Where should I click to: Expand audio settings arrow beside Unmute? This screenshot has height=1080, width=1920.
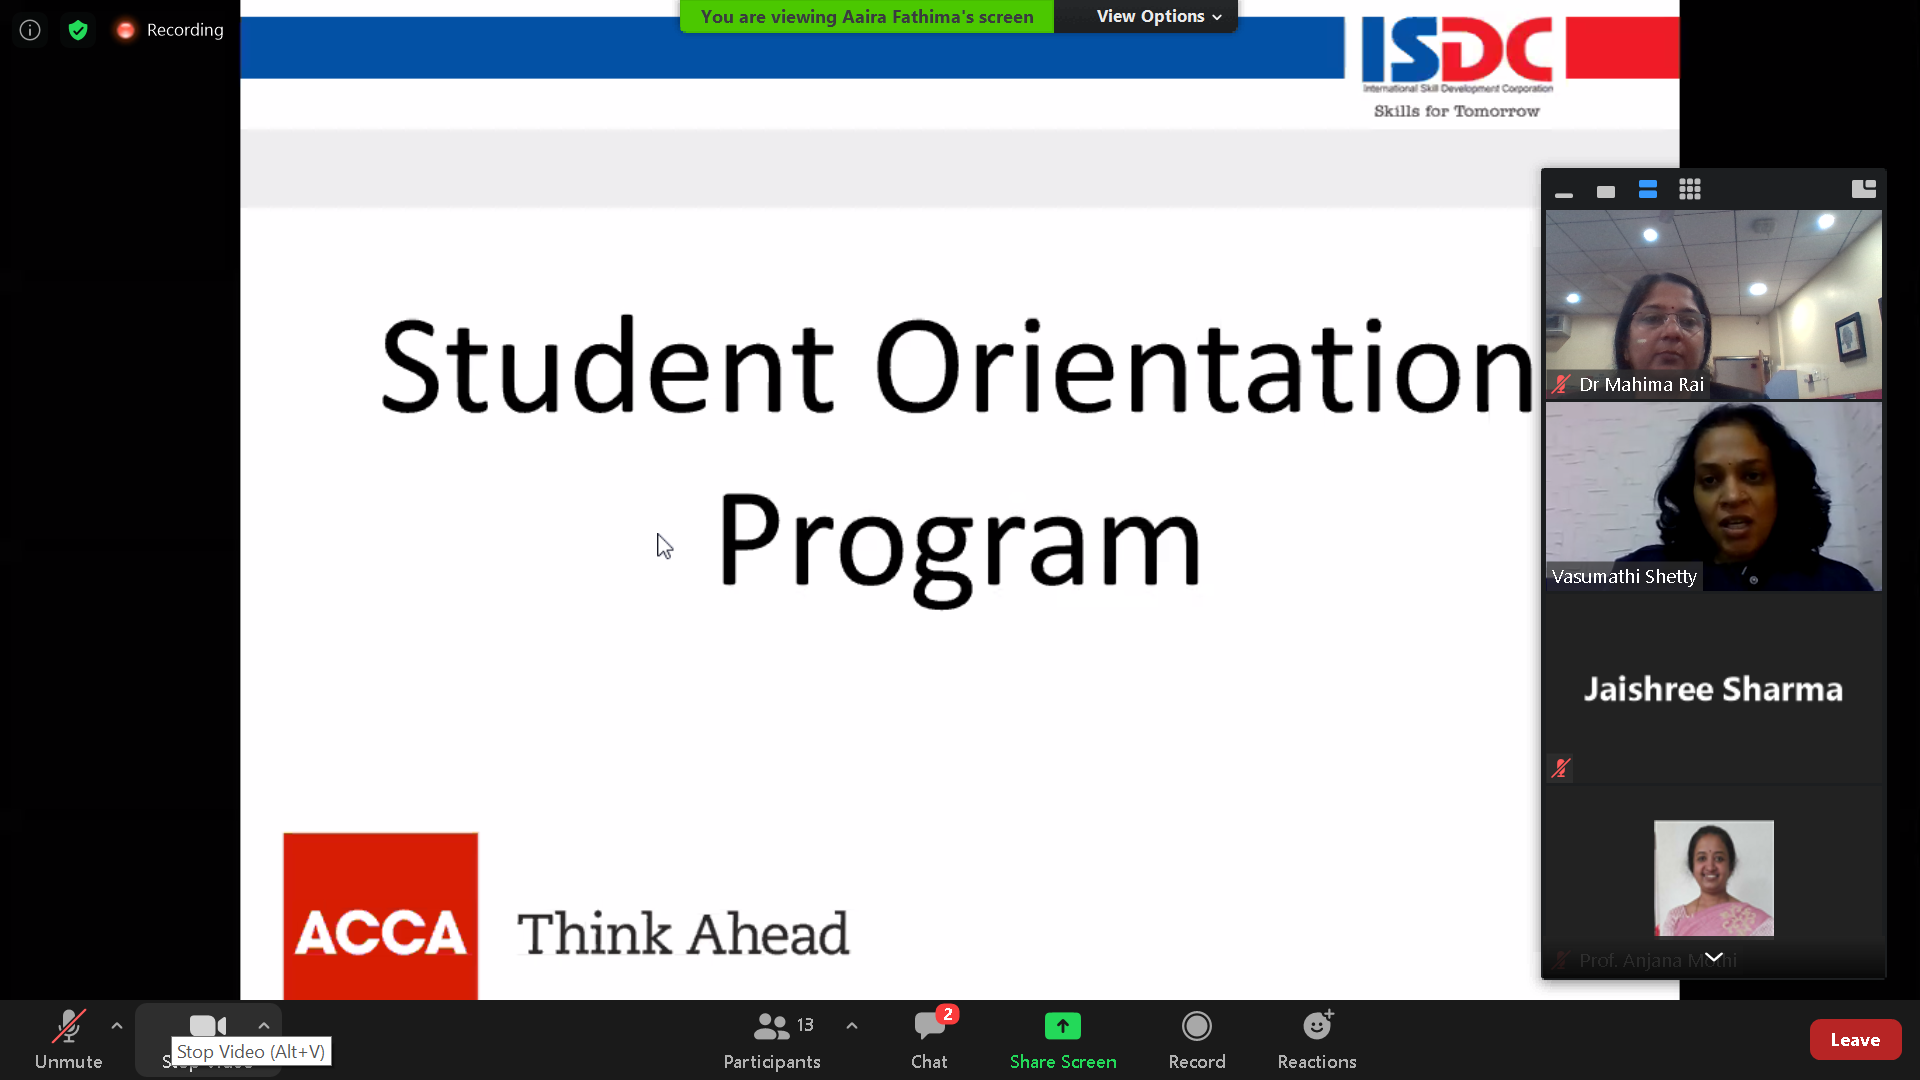click(117, 1026)
